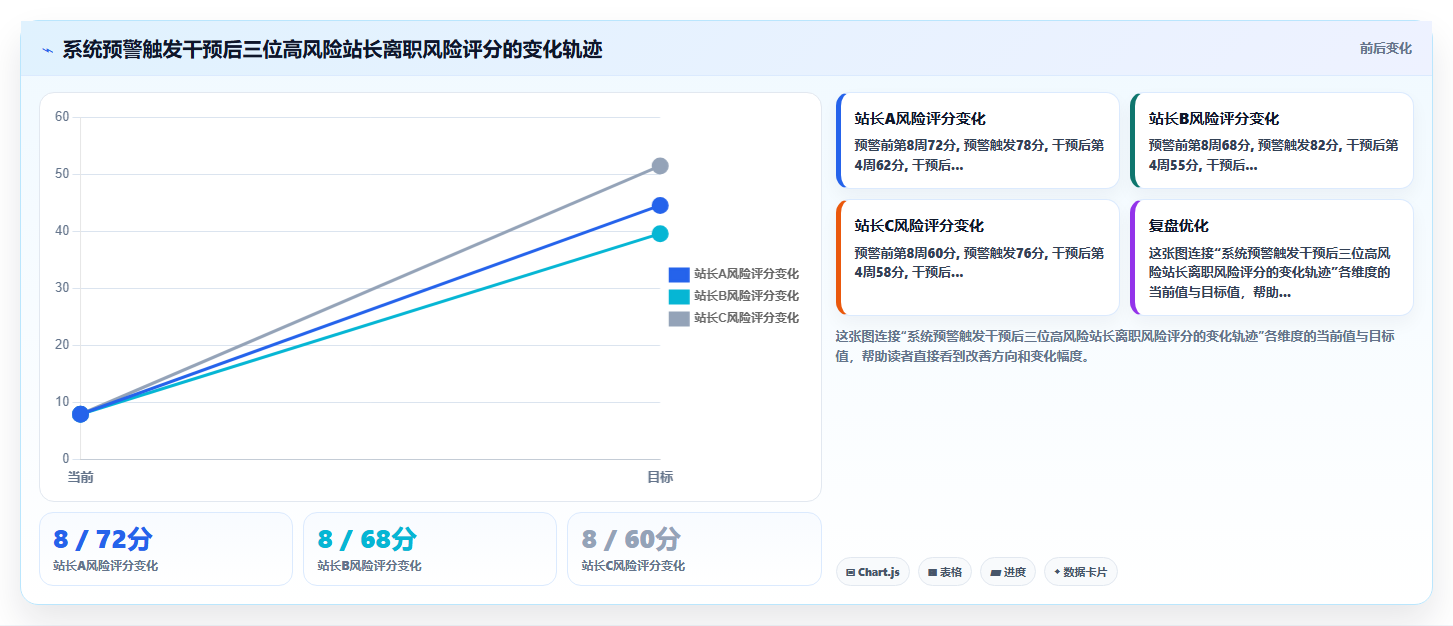Viewport: 1453px width, 626px height.
Task: Select the 数据卡片 tag
Action: [x=1081, y=572]
